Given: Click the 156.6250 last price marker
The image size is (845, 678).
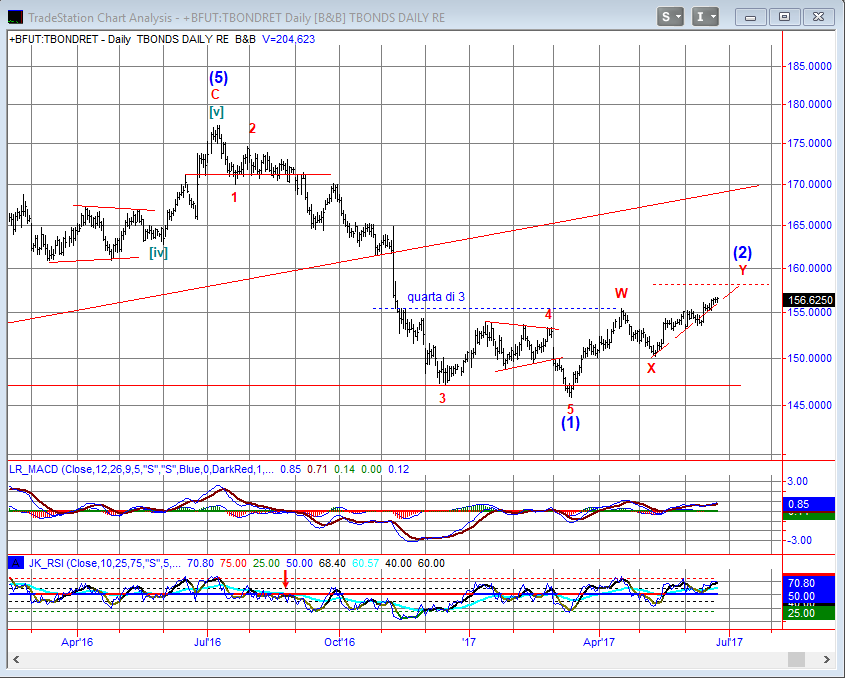Looking at the screenshot, I should (811, 300).
